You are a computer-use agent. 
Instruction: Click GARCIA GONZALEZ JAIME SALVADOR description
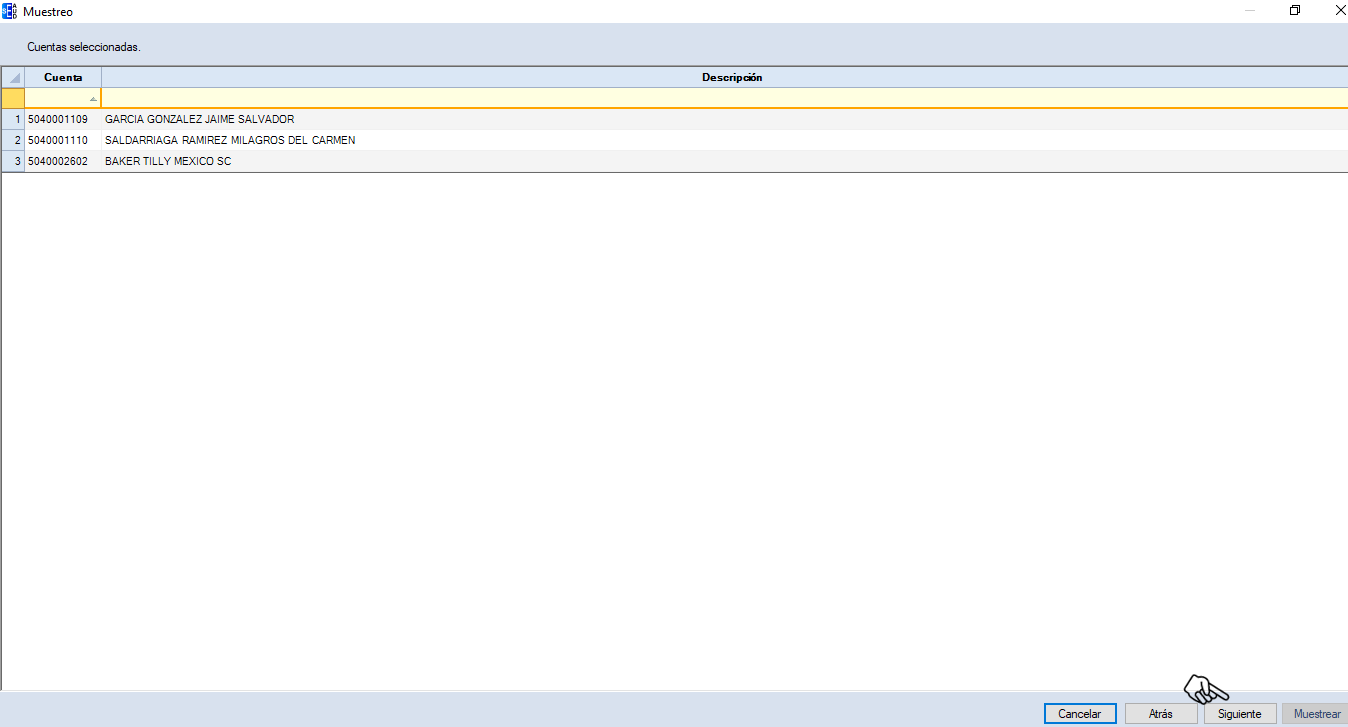point(199,120)
